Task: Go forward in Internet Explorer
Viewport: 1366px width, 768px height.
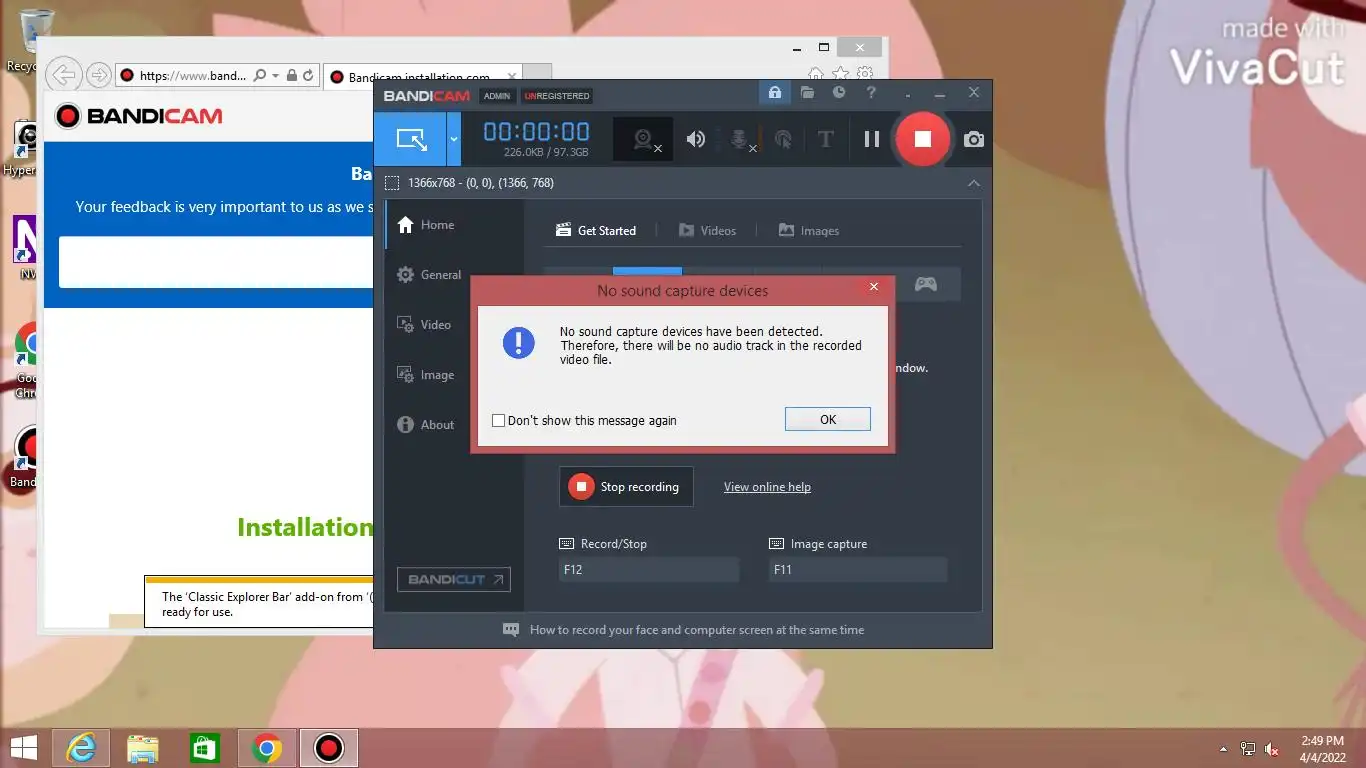Action: [x=98, y=75]
